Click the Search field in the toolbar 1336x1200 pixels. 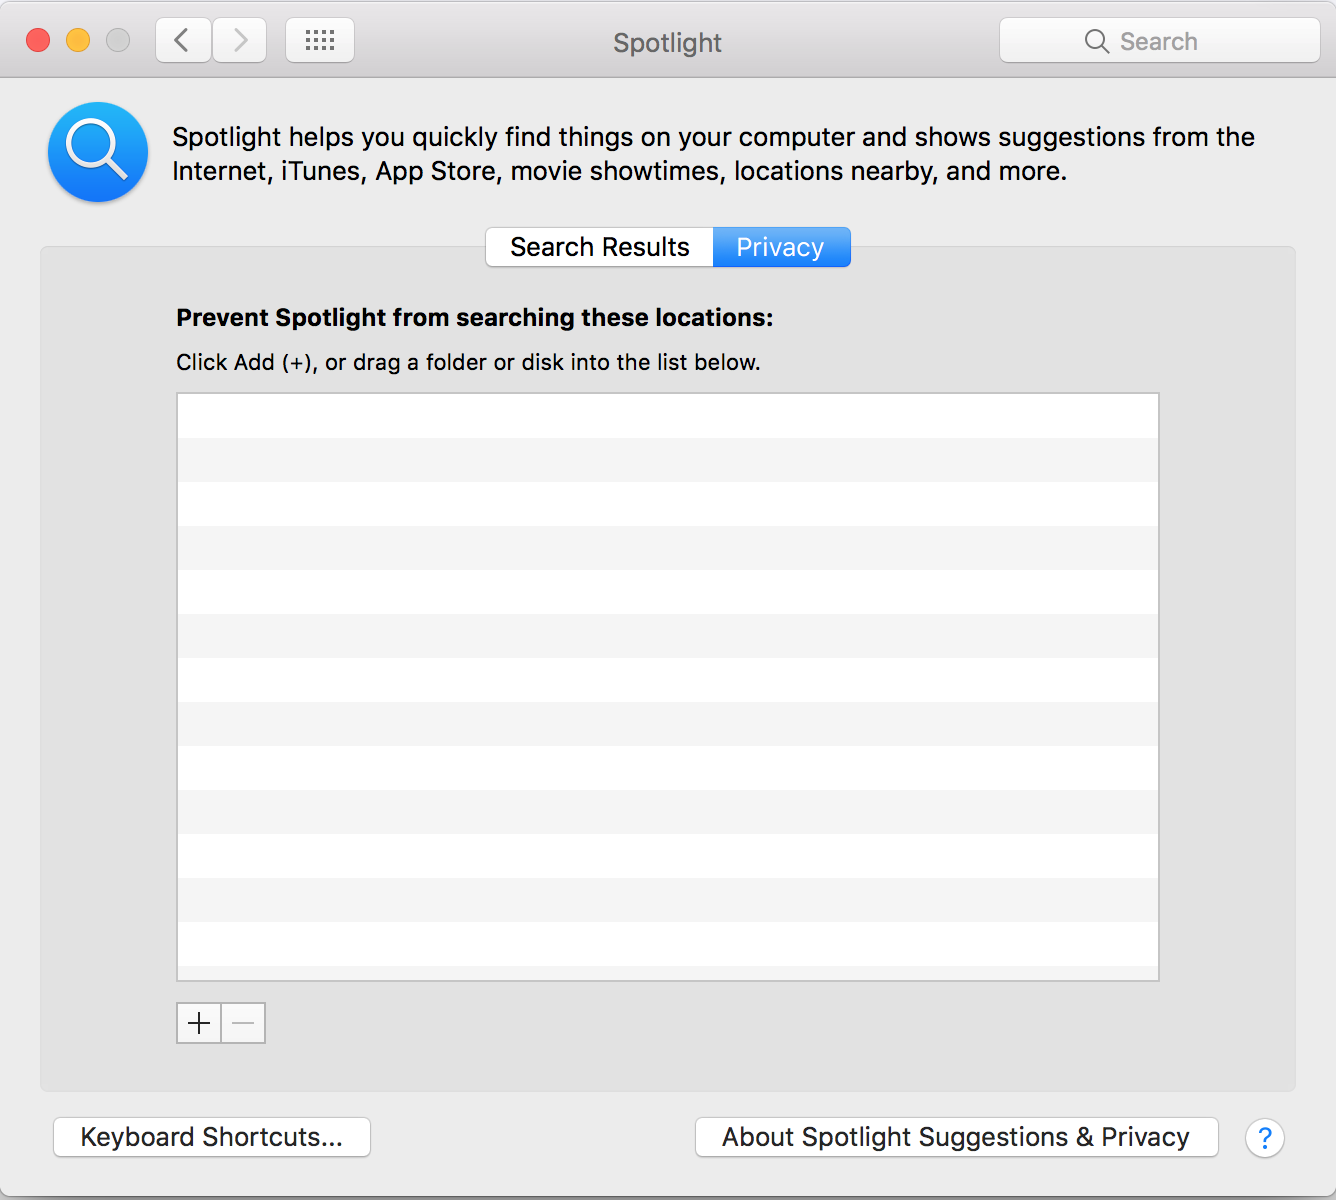tap(1160, 41)
